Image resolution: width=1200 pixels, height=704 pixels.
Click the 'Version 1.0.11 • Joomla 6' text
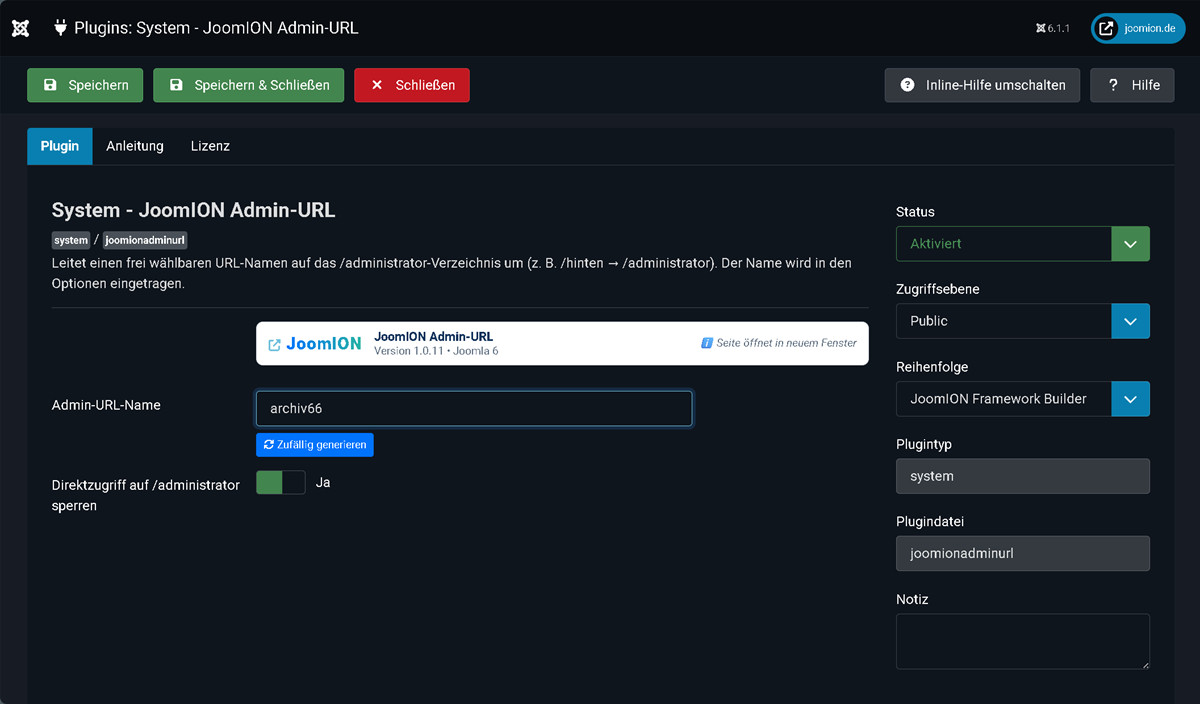[436, 351]
